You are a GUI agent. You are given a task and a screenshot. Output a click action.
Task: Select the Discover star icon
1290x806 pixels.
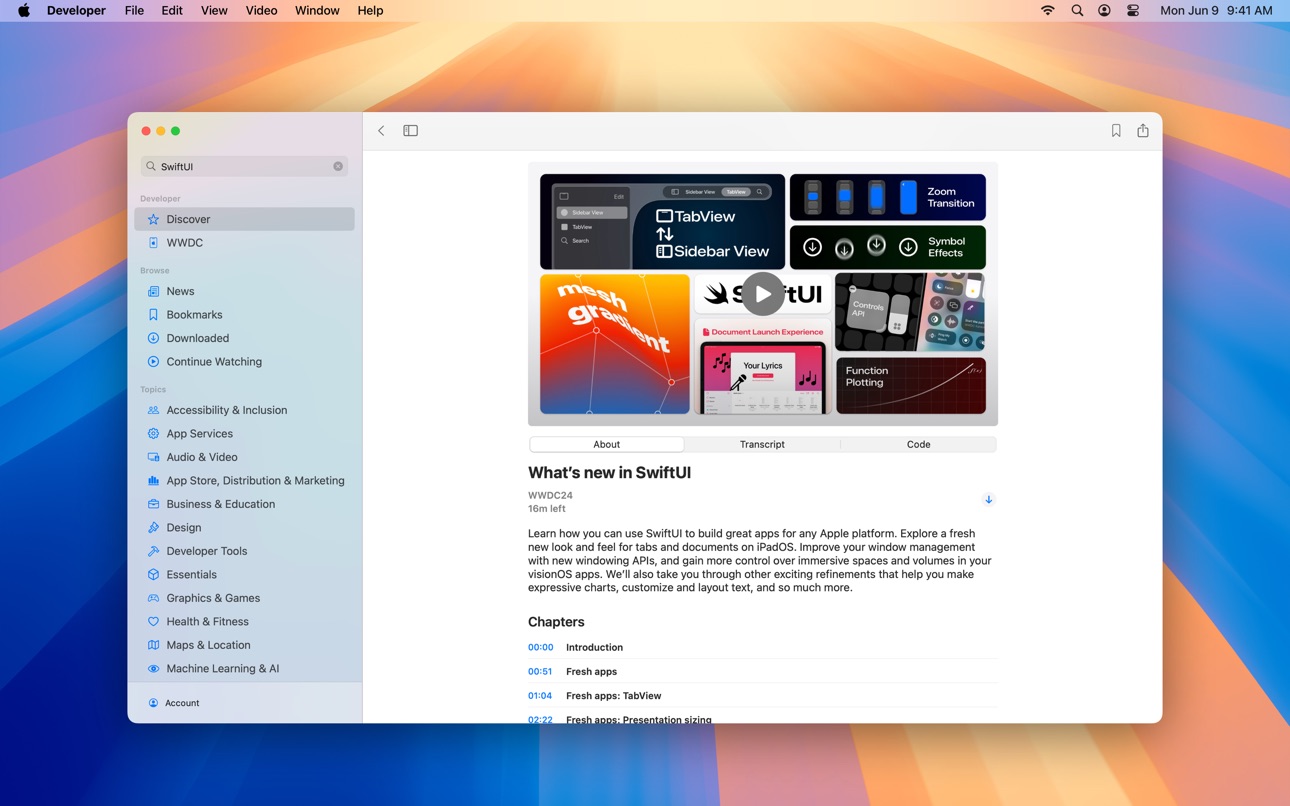153,219
